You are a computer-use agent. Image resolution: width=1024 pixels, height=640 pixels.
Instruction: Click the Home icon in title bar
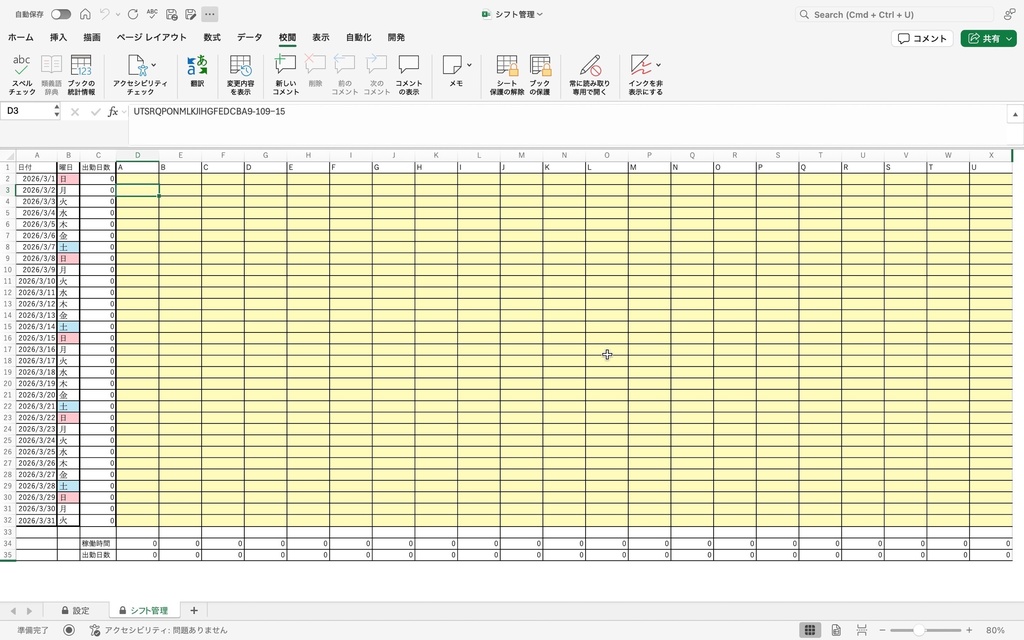[x=85, y=14]
